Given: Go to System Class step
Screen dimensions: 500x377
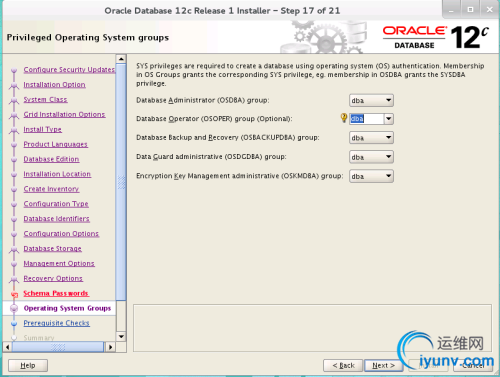Looking at the screenshot, I should coord(45,100).
